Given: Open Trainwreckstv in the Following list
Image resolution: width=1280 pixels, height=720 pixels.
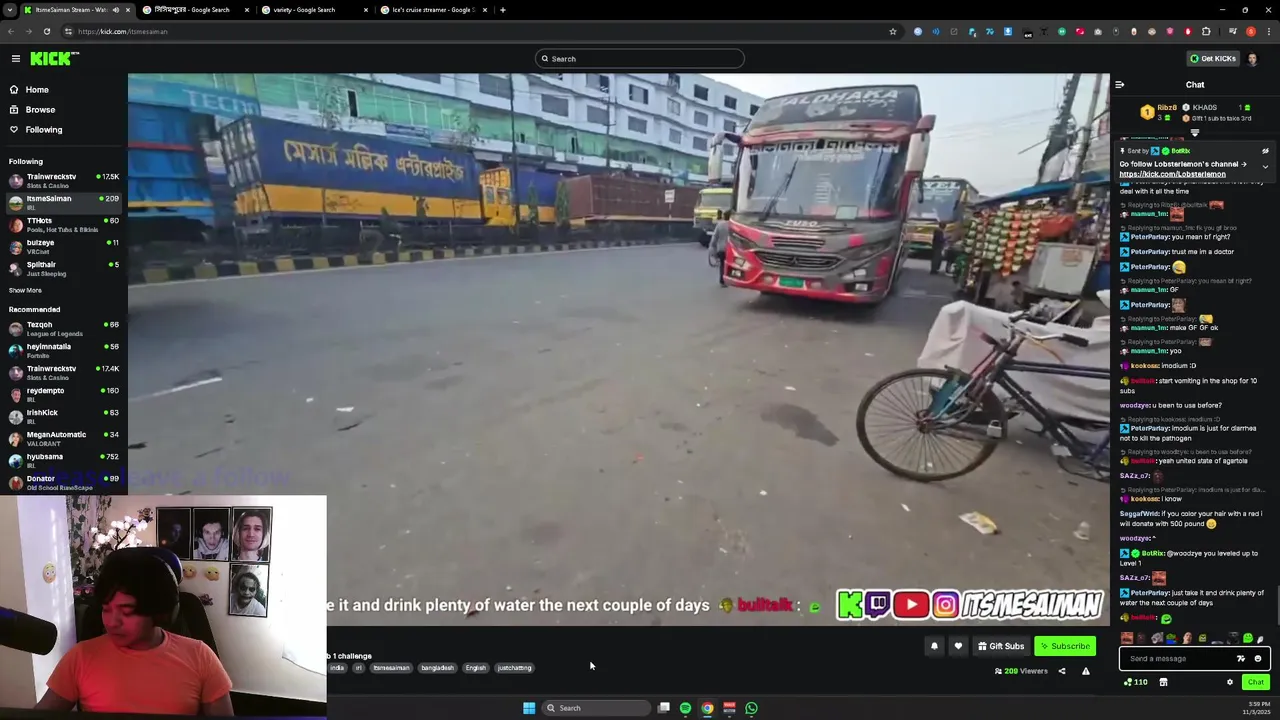Looking at the screenshot, I should tap(64, 181).
